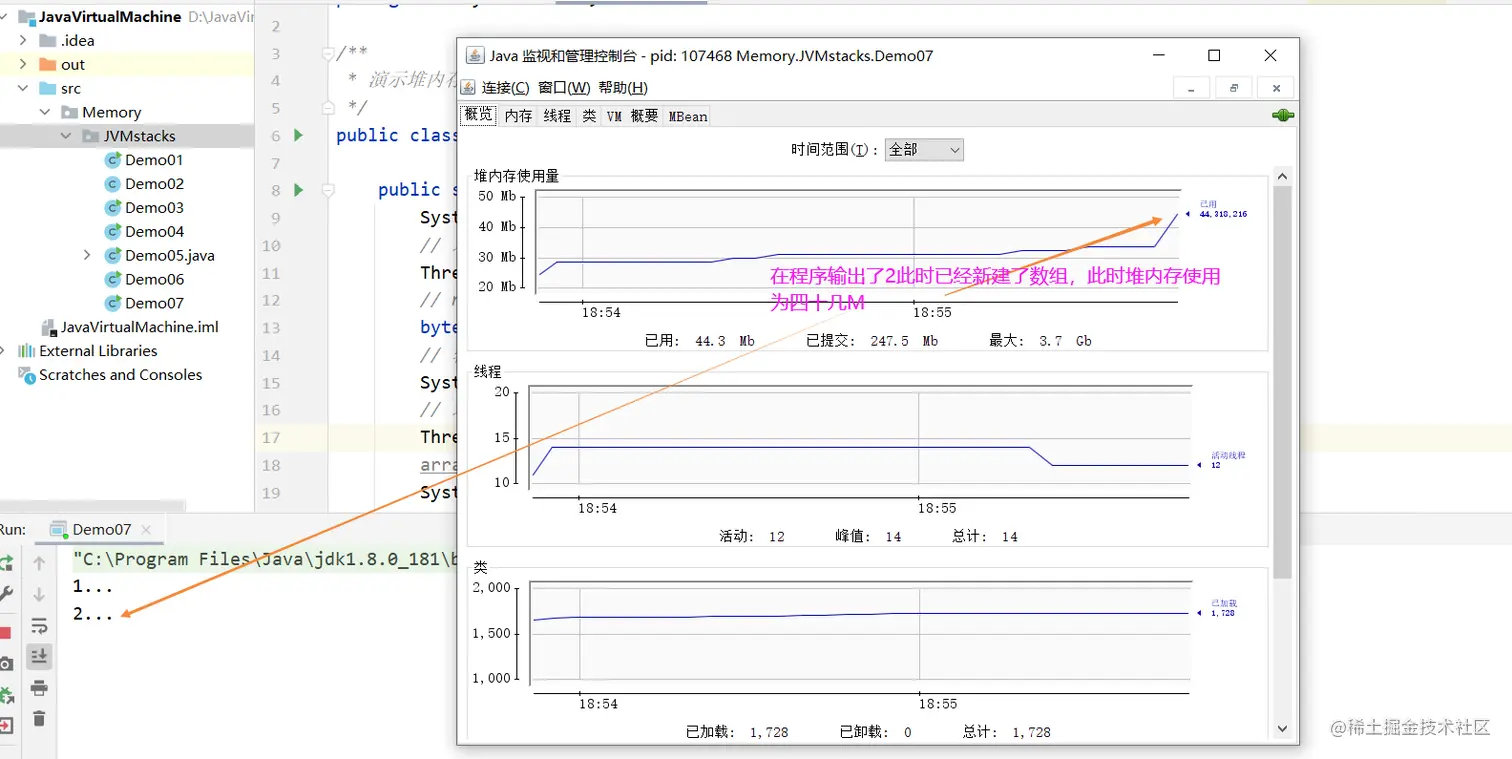This screenshot has width=1512, height=759.
Task: Capture a thread dump with the camera icon
Action: 8,664
